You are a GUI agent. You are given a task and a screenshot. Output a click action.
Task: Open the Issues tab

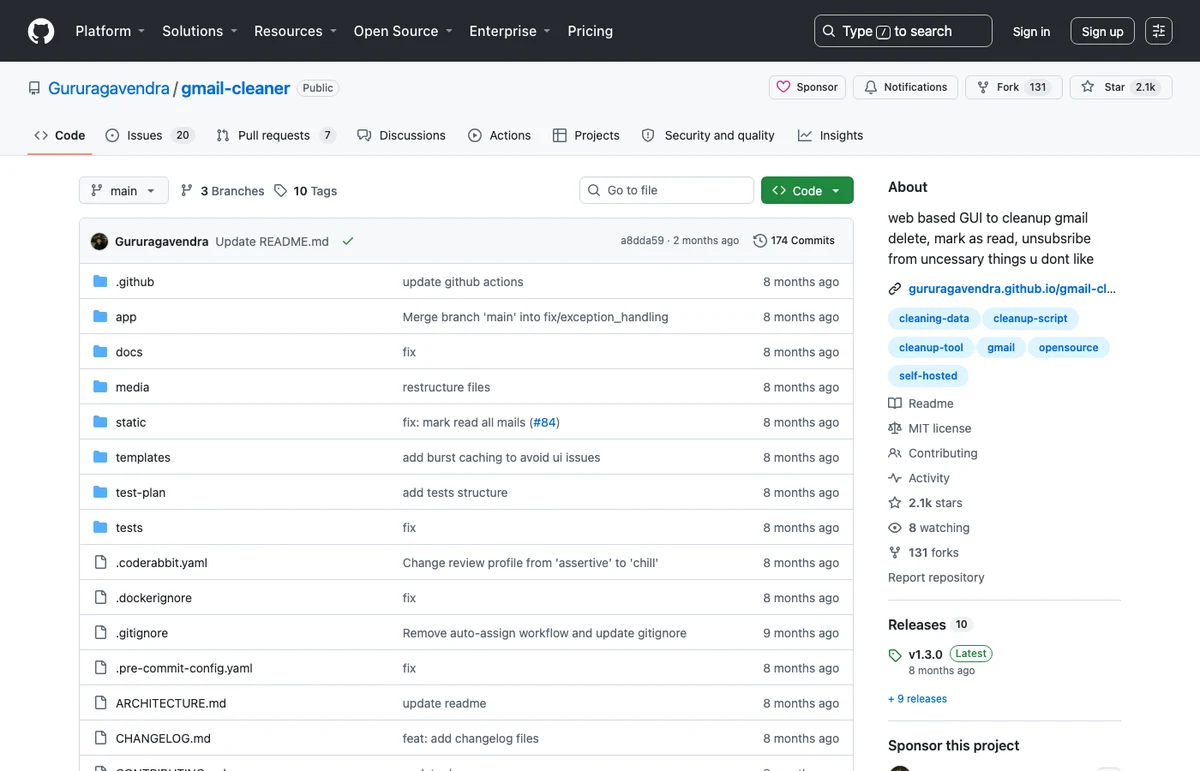coord(149,135)
